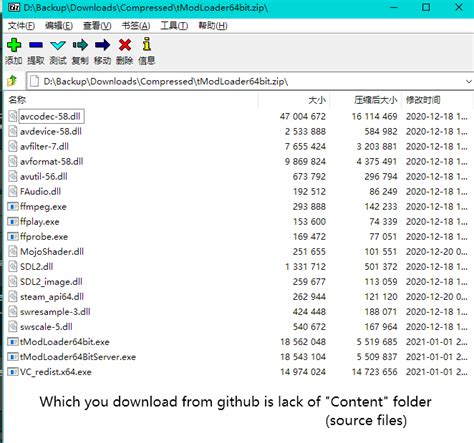Click the file icon of avfilter-7.dll
Screen dimensions: 474x443
(x=13, y=146)
